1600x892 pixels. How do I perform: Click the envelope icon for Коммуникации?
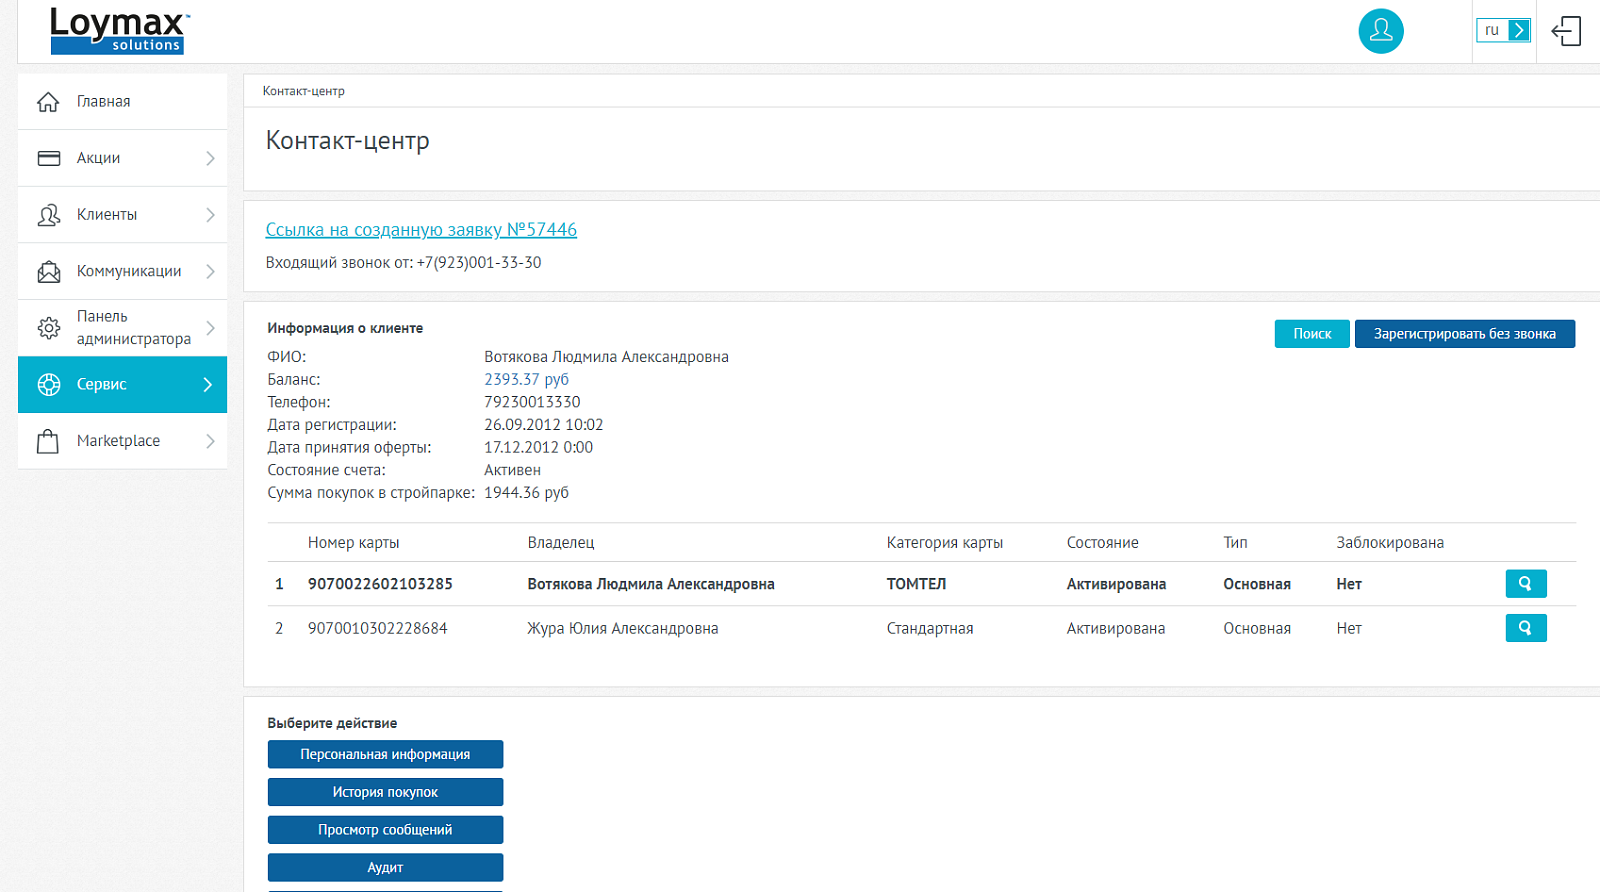48,271
